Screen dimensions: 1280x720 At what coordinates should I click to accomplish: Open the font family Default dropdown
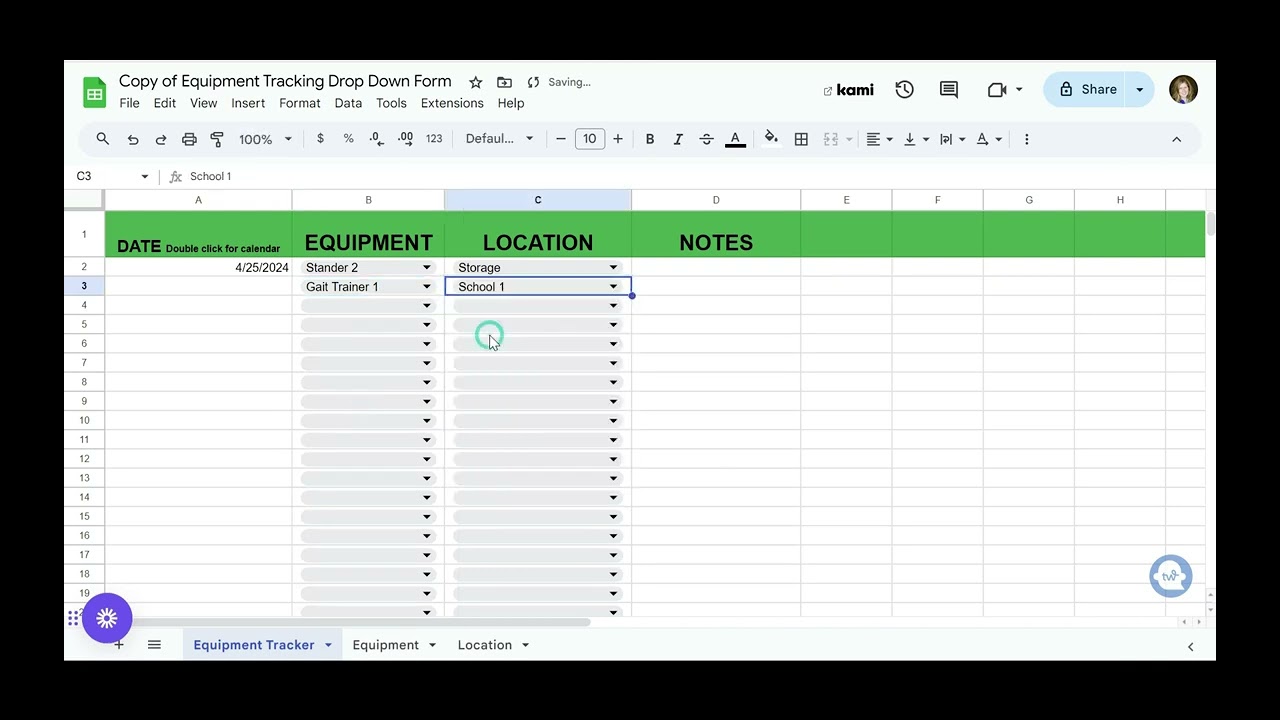click(499, 139)
